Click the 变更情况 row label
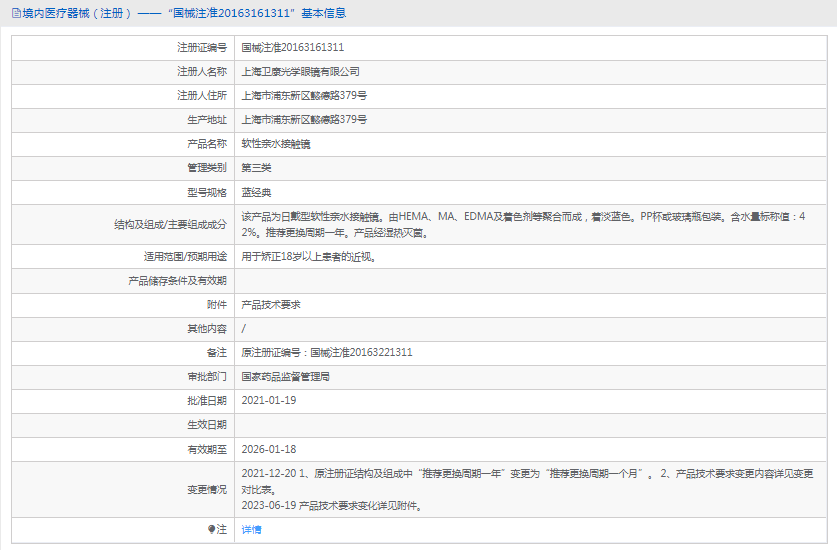Screen dimensions: 837x550 coord(206,489)
